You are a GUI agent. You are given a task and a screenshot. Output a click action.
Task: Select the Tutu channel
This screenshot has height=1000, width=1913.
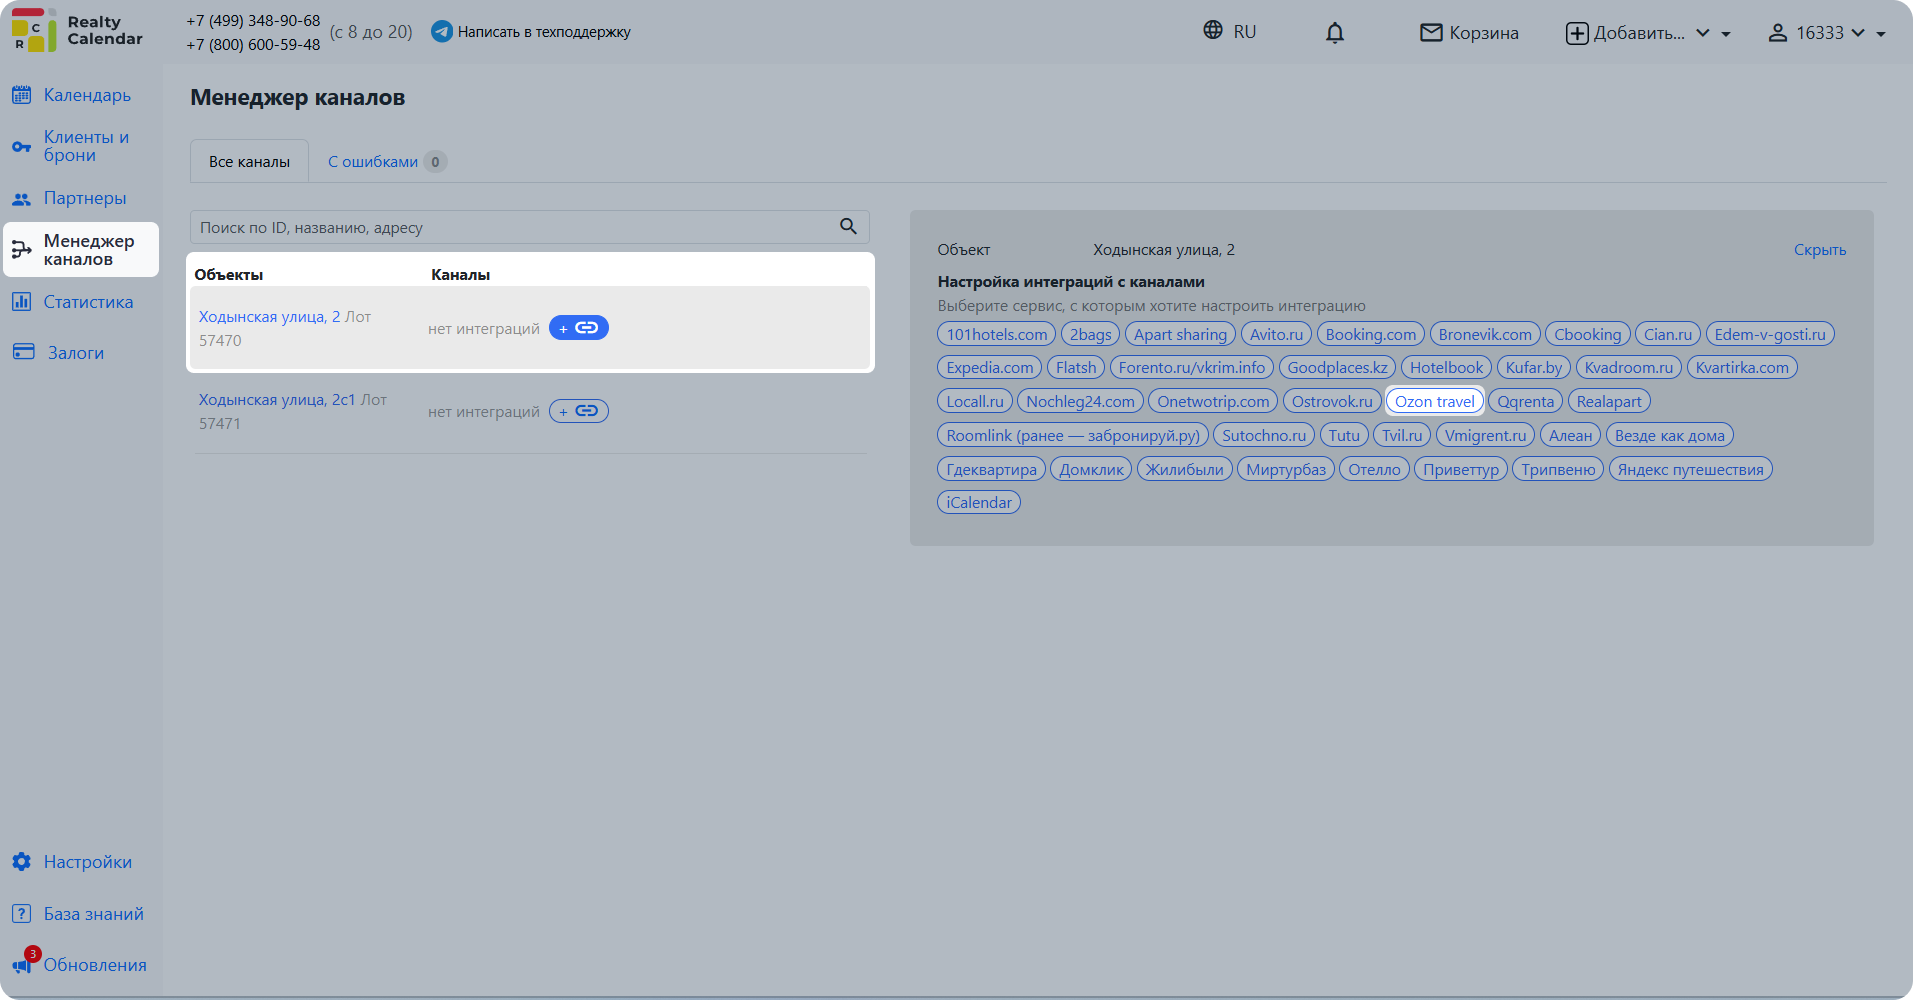(x=1344, y=435)
